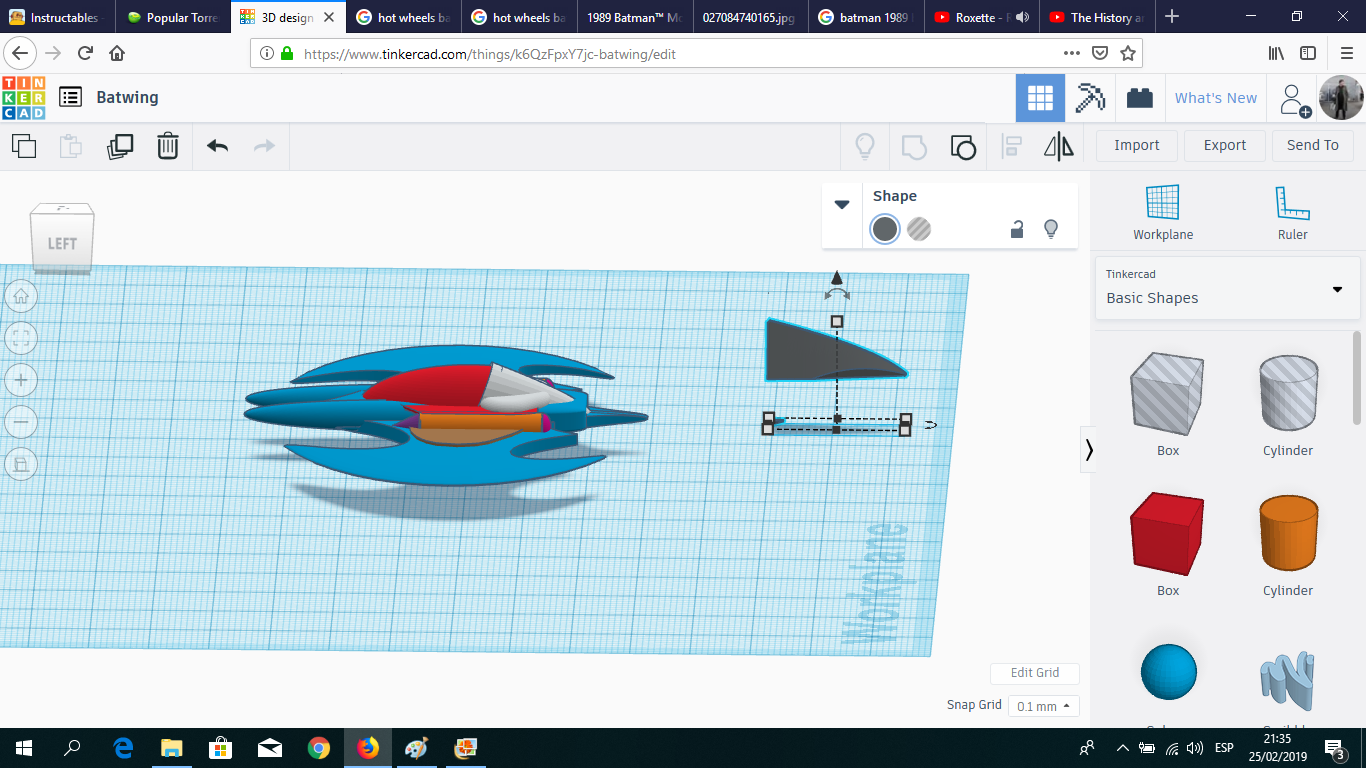
Task: Open File Explorer from the taskbar
Action: click(172, 748)
